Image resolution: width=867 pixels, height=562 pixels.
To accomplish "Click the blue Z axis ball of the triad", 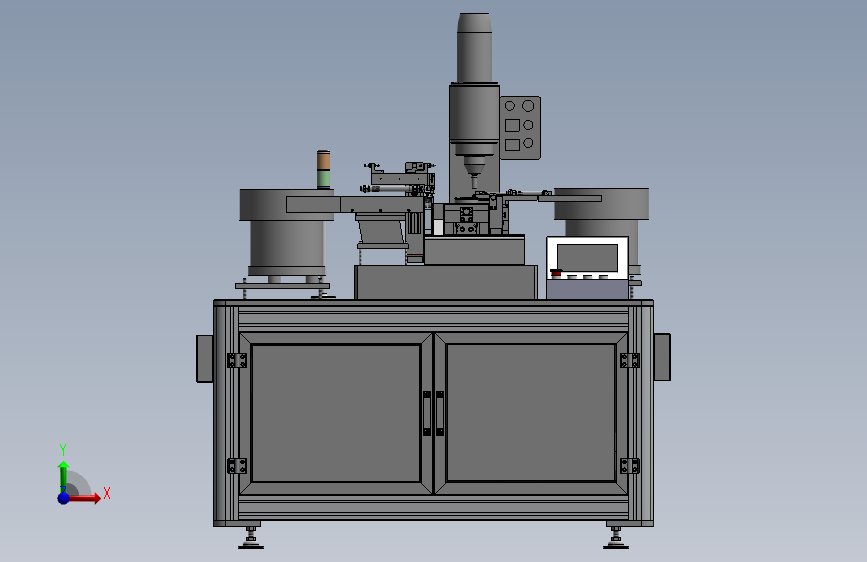I will 64,498.
